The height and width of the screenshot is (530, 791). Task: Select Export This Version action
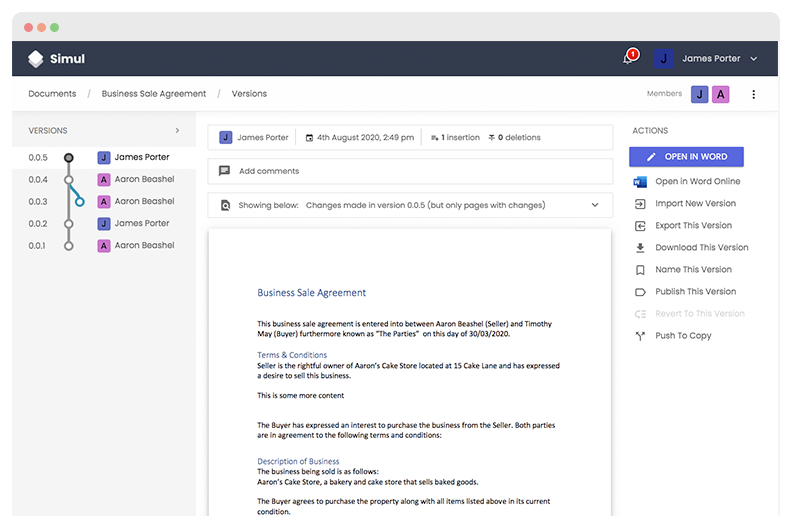tap(693, 226)
